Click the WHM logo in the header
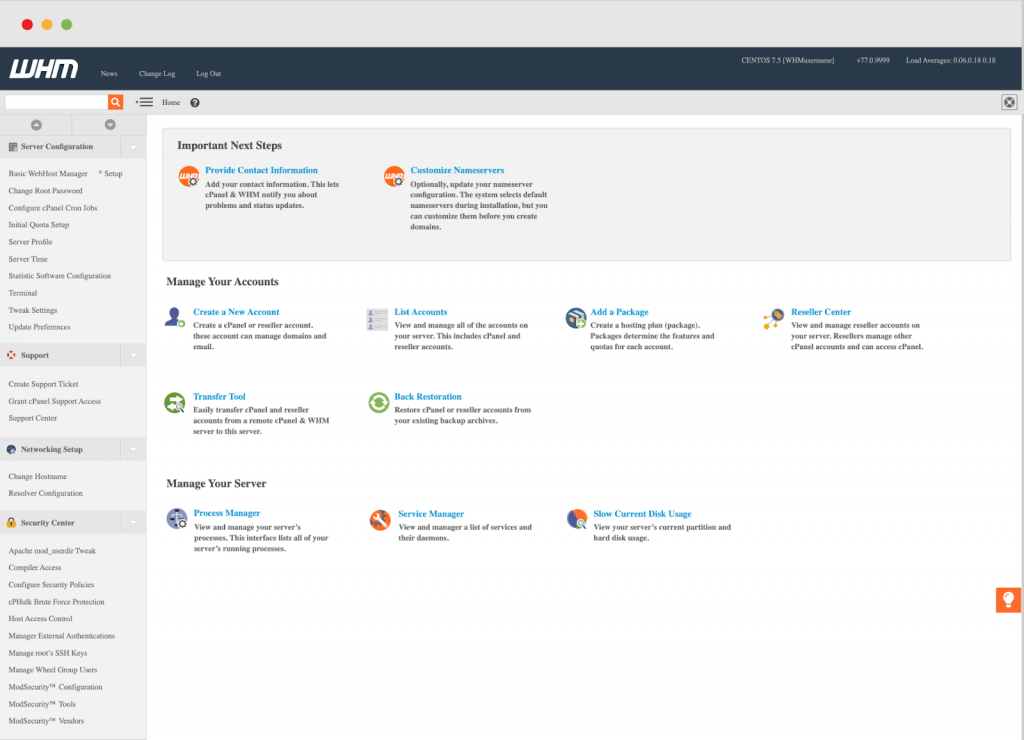1024x740 pixels. (40, 69)
